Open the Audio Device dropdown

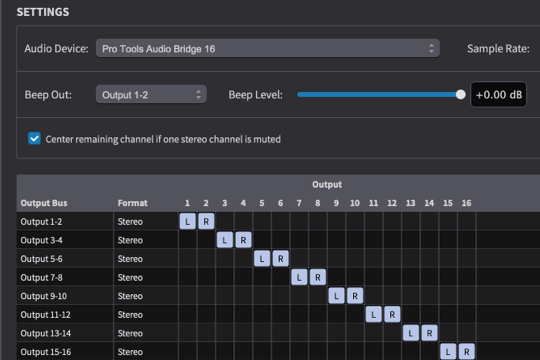(x=268, y=49)
